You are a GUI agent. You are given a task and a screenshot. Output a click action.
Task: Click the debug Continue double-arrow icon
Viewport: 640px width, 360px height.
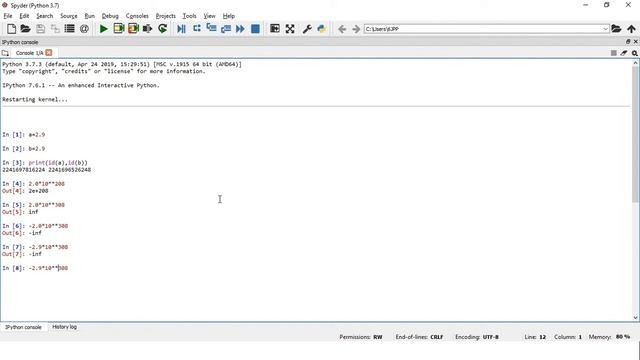(240, 29)
